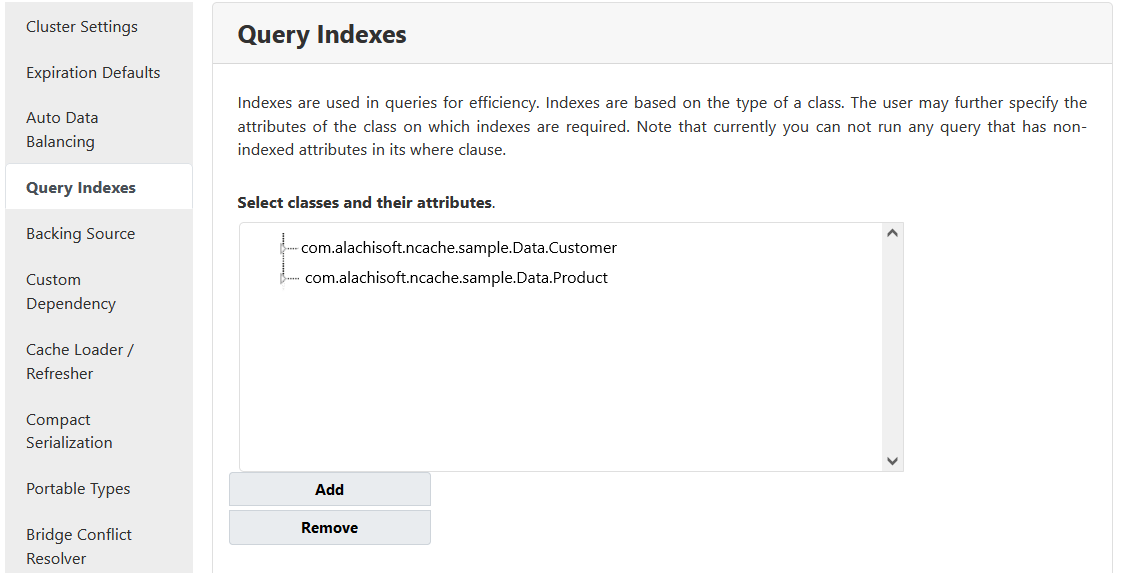The image size is (1126, 573).
Task: Switch to Custom Dependency settings
Action: (71, 292)
